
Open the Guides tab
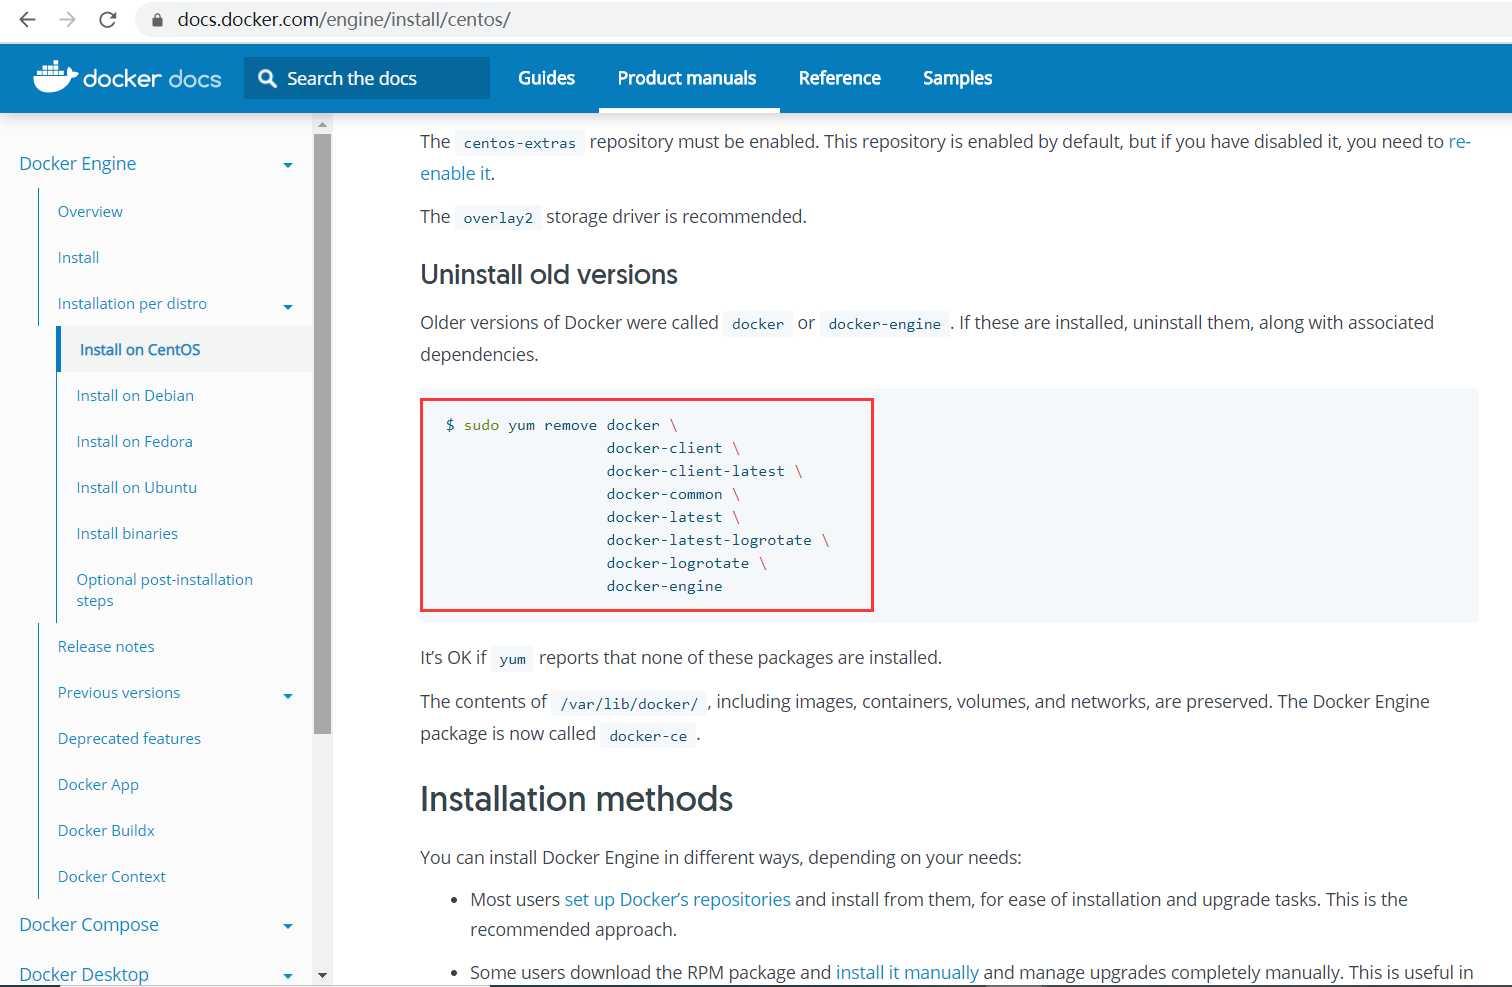(x=546, y=78)
